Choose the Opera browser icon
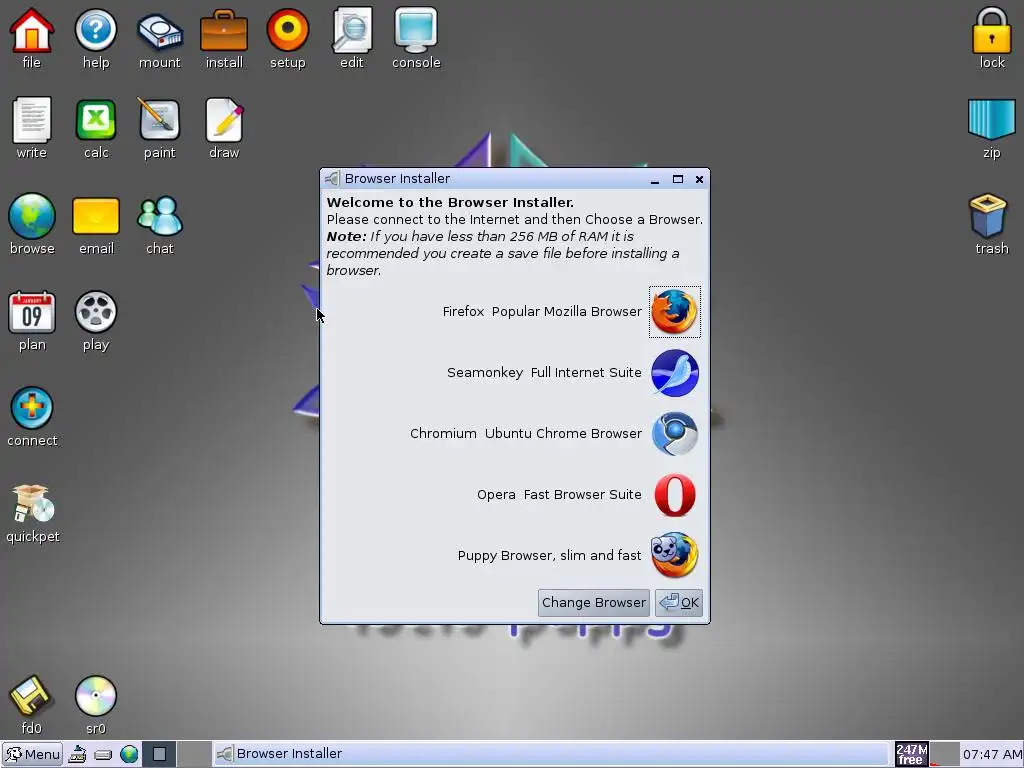Viewport: 1024px width, 768px height. [675, 495]
